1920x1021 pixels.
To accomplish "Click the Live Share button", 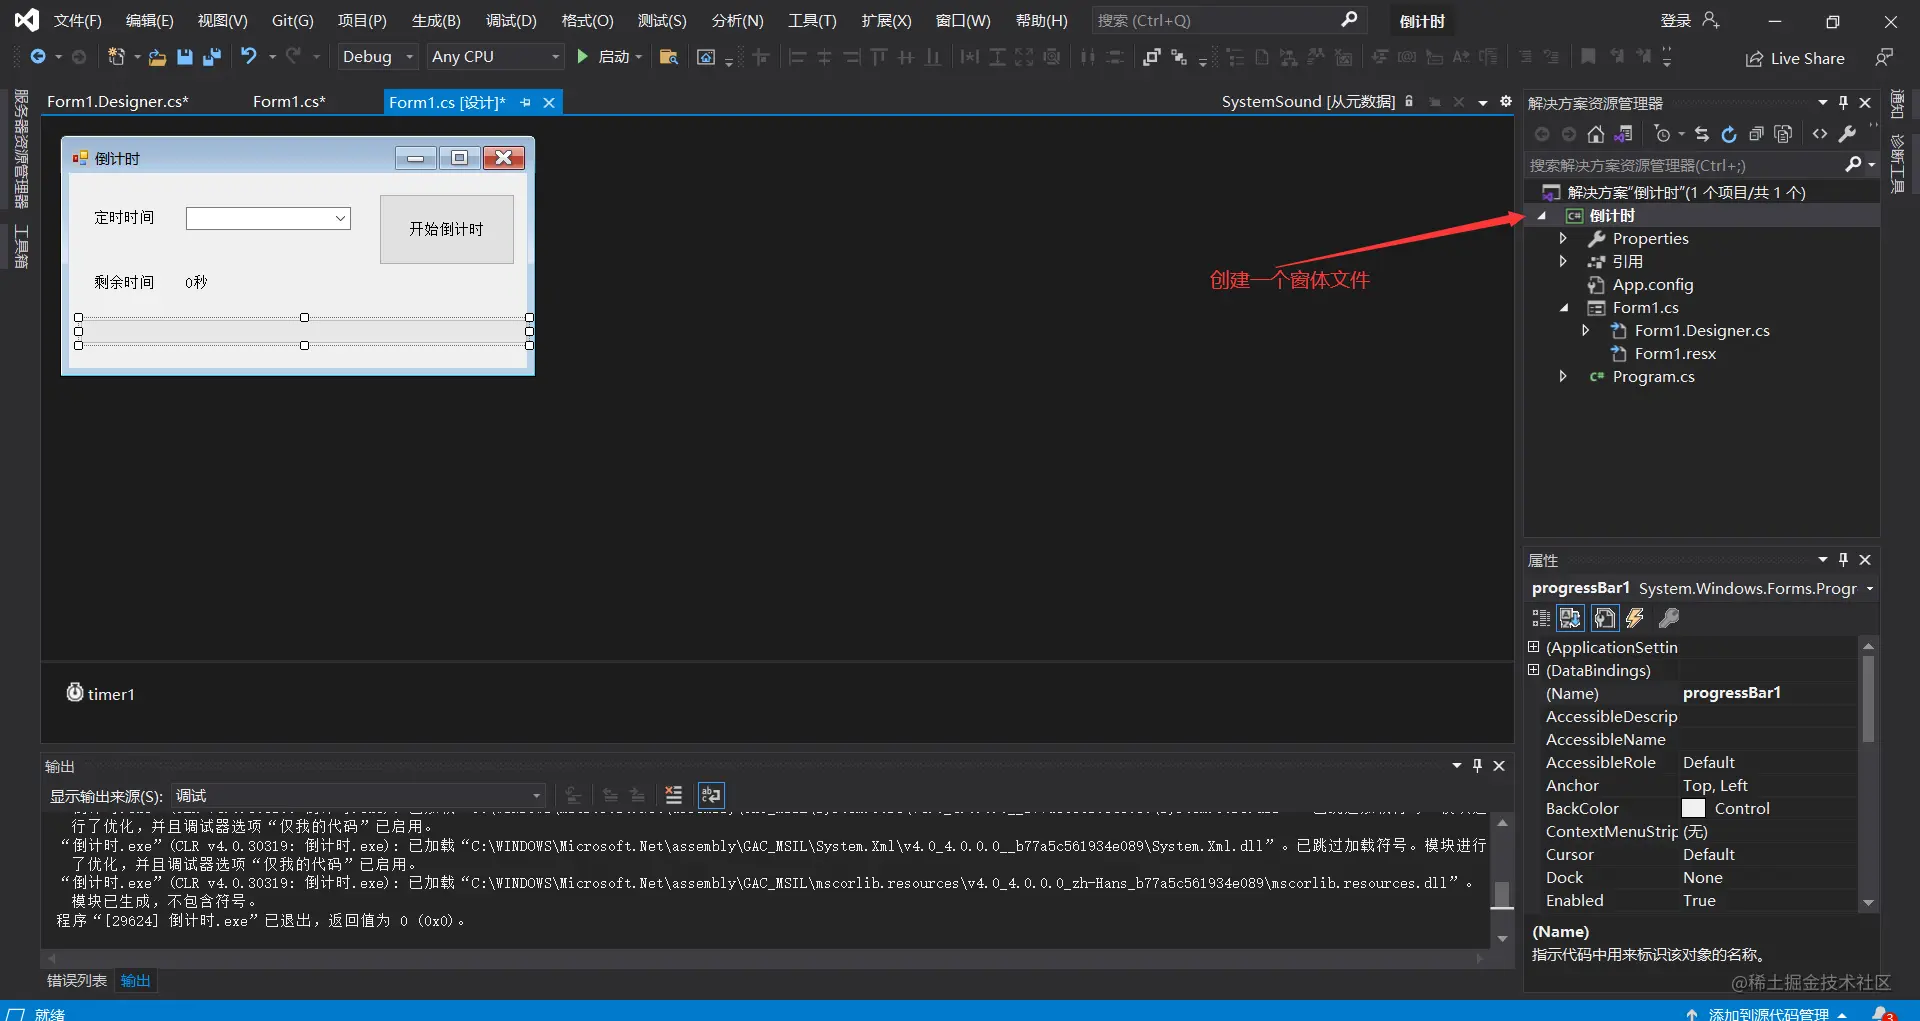I will coord(1795,58).
